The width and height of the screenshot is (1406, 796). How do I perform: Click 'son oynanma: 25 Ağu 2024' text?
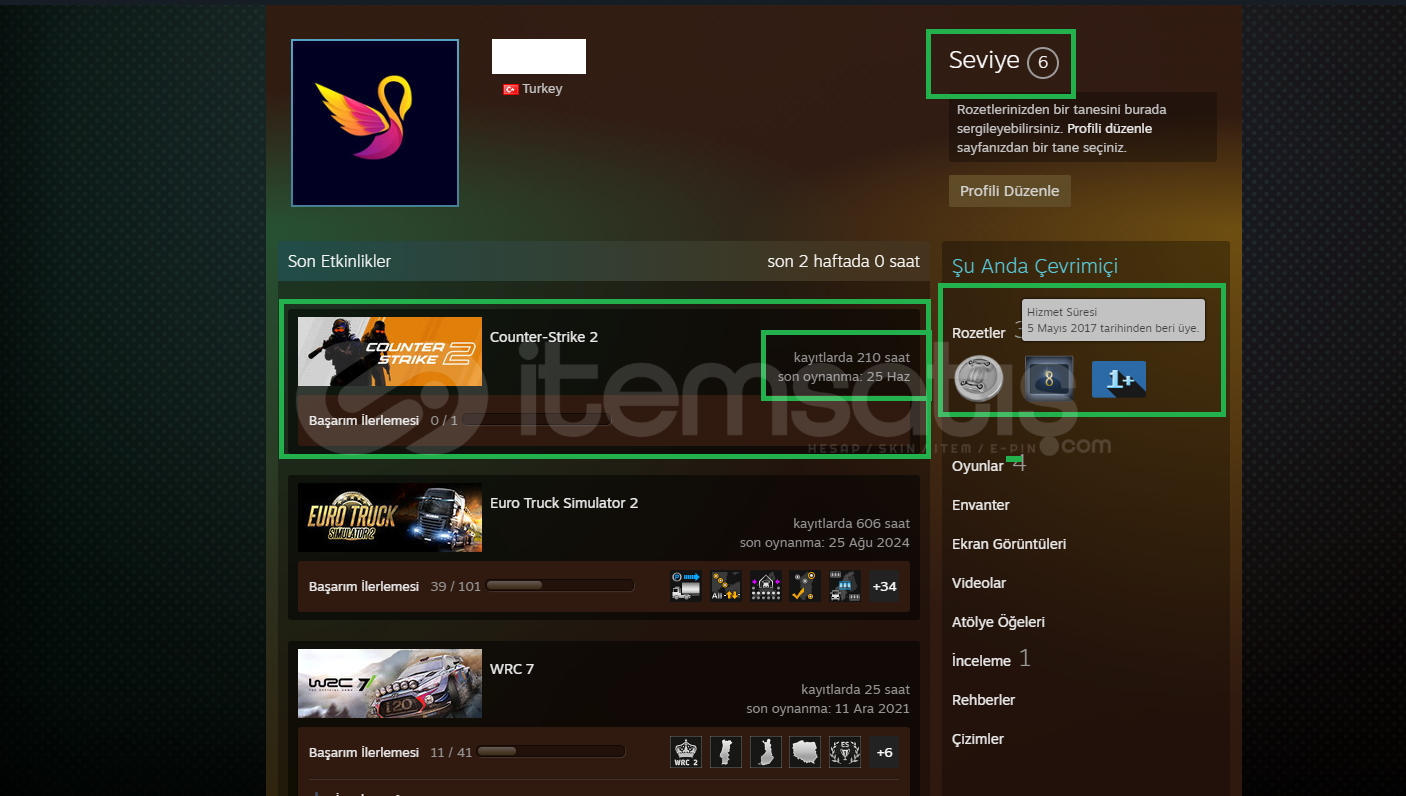(x=825, y=543)
